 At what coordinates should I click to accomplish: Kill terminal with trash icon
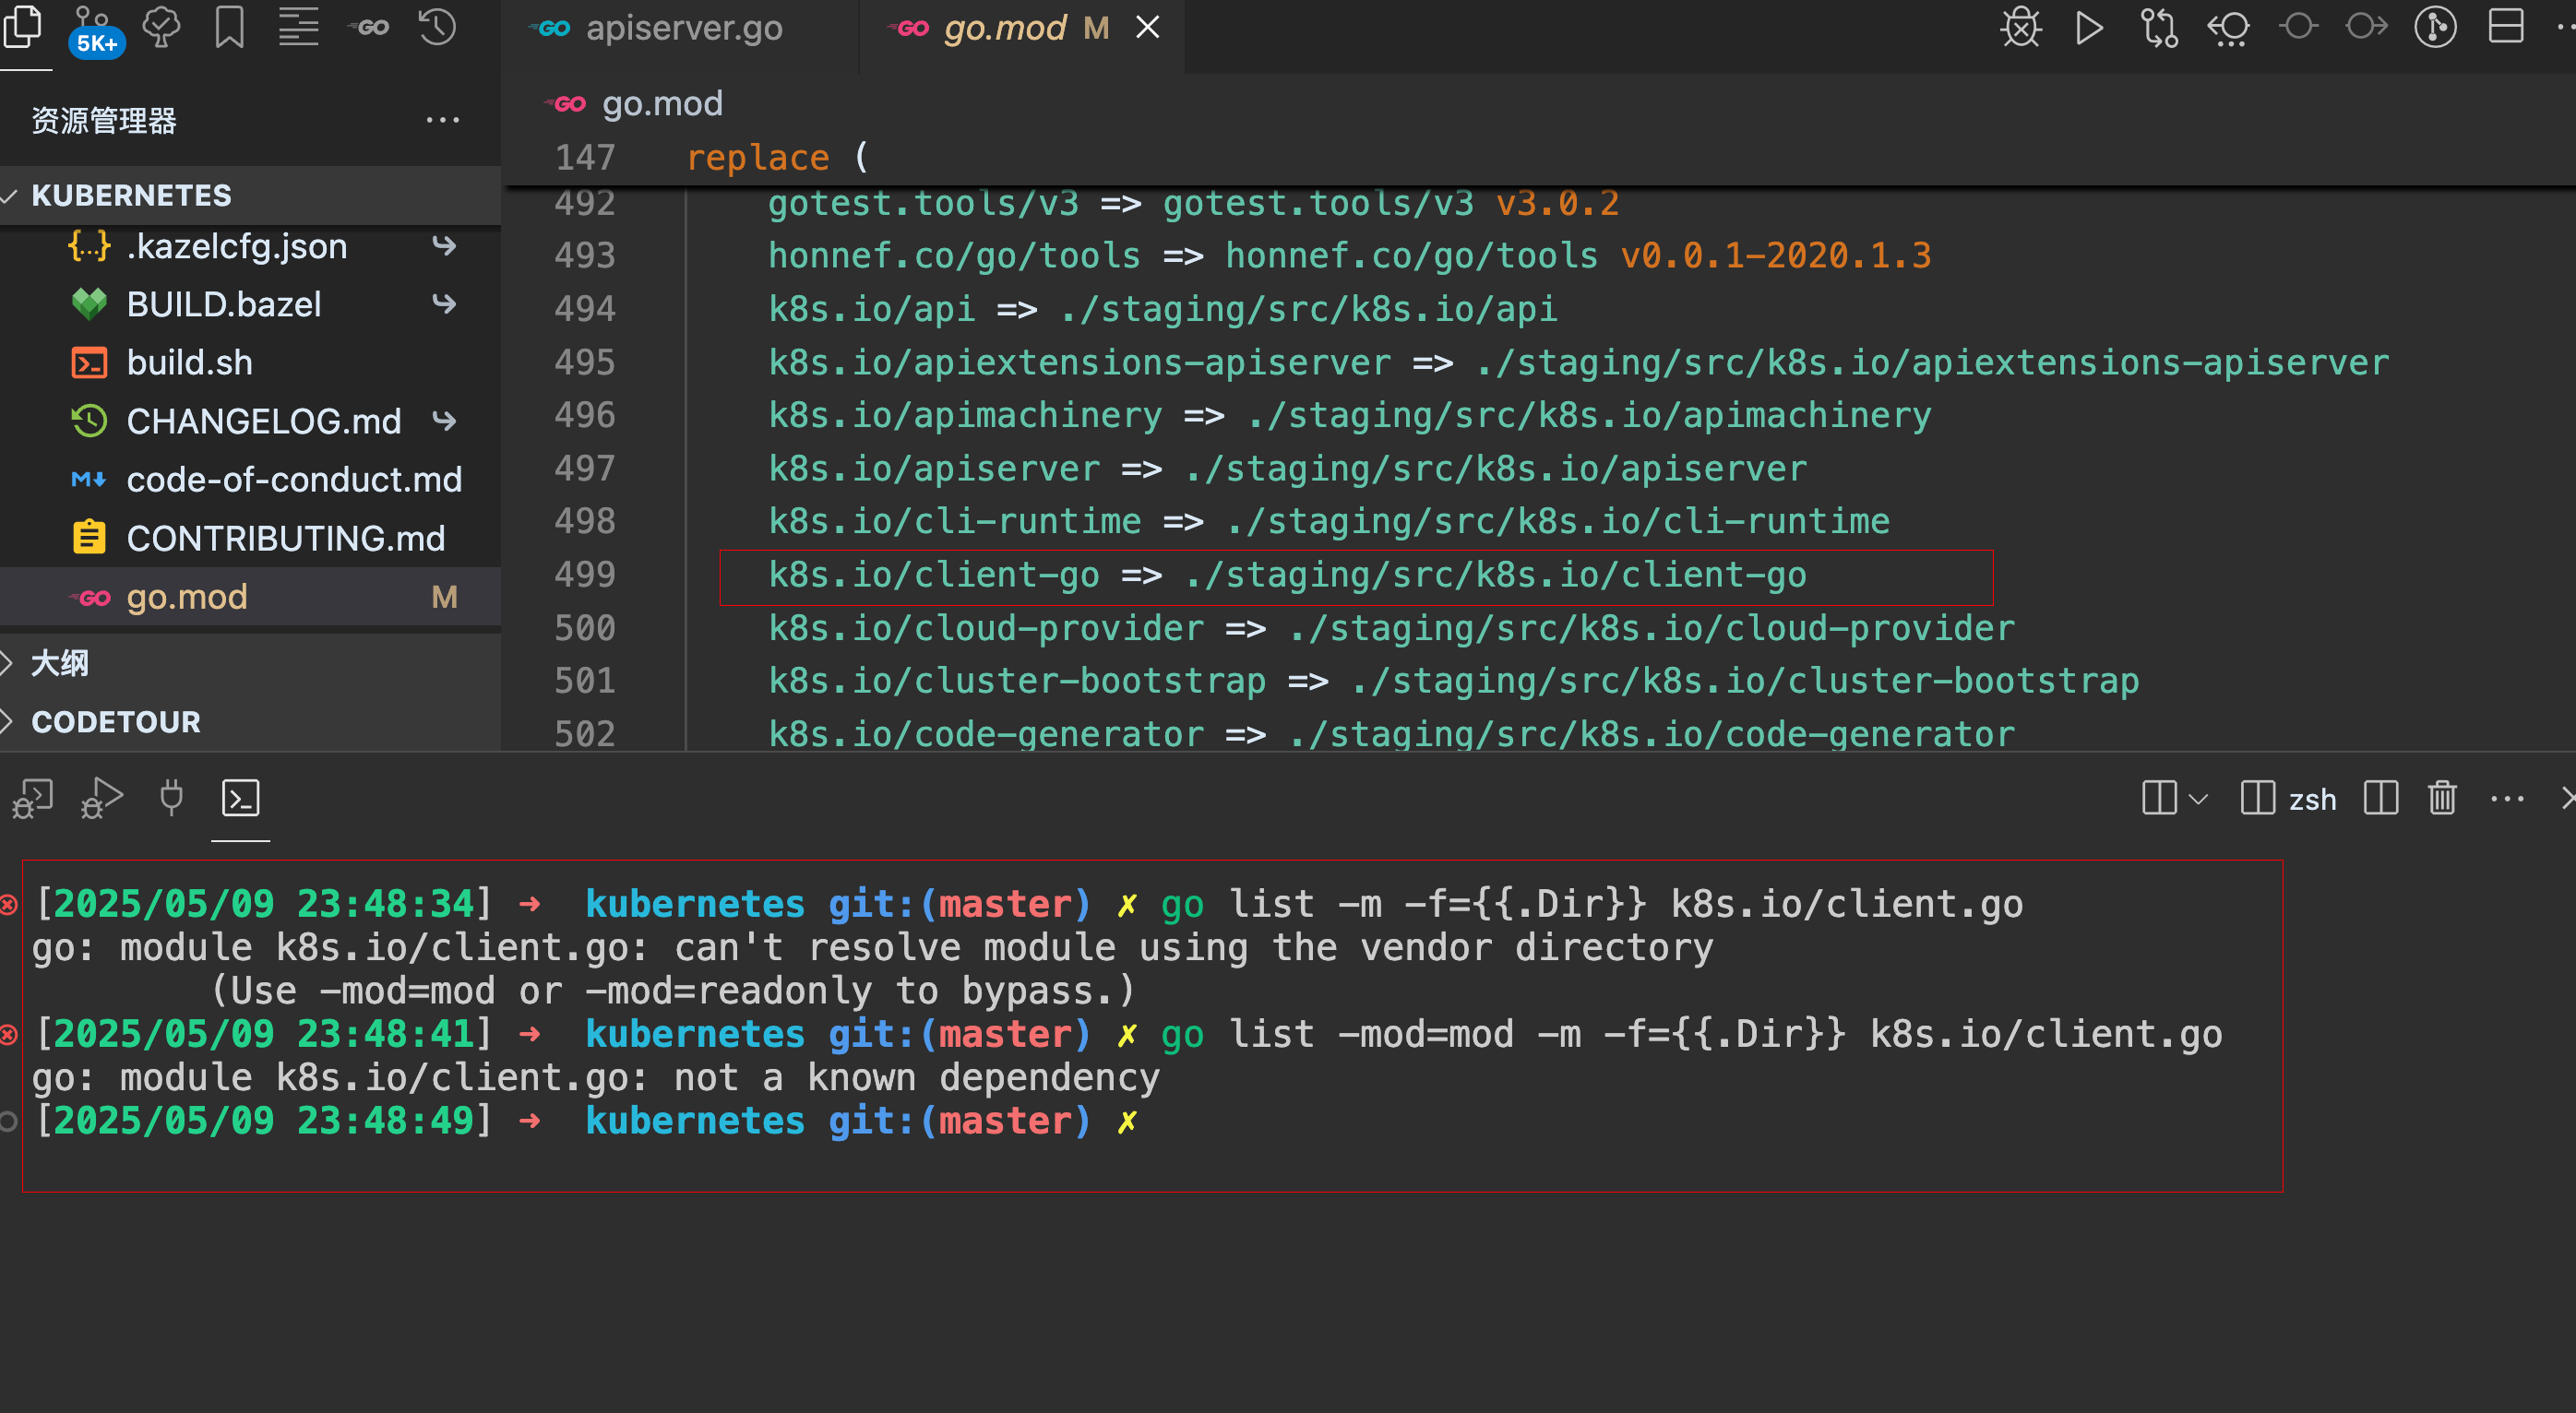click(2442, 798)
